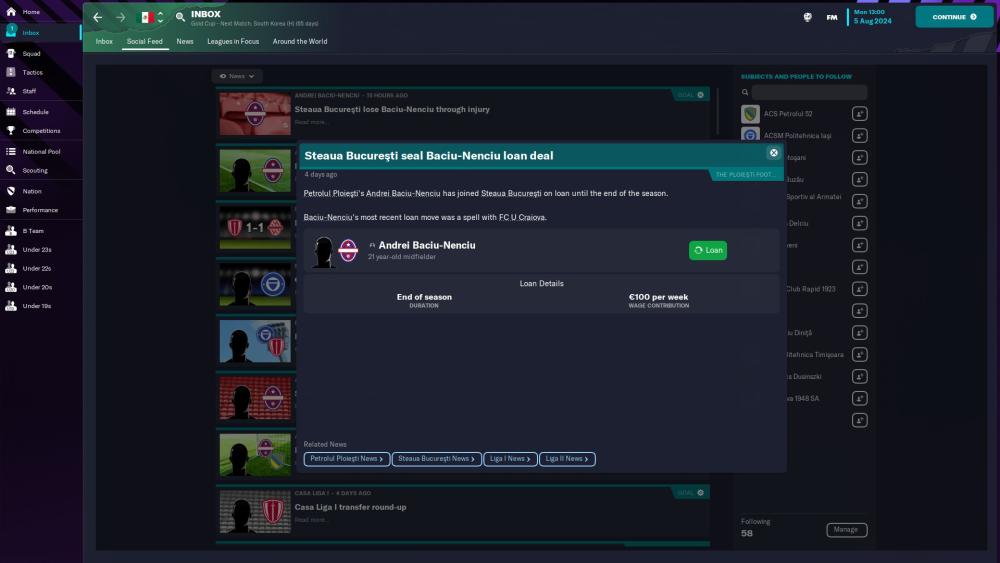Switch to the News tab

point(185,41)
